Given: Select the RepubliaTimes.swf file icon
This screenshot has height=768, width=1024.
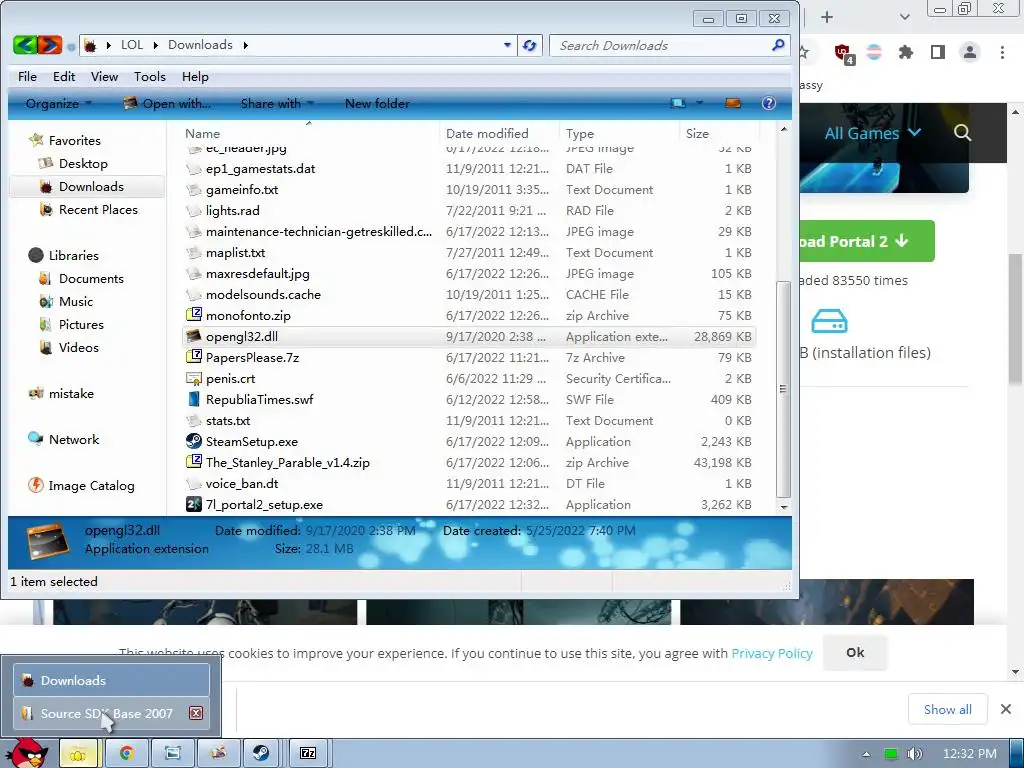Looking at the screenshot, I should point(193,399).
